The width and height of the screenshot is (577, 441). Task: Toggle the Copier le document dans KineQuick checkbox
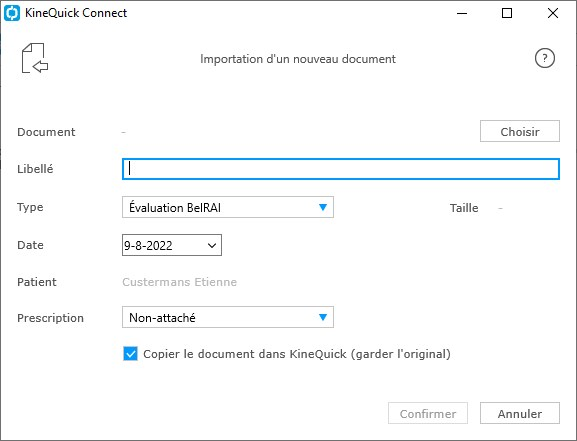coord(130,354)
